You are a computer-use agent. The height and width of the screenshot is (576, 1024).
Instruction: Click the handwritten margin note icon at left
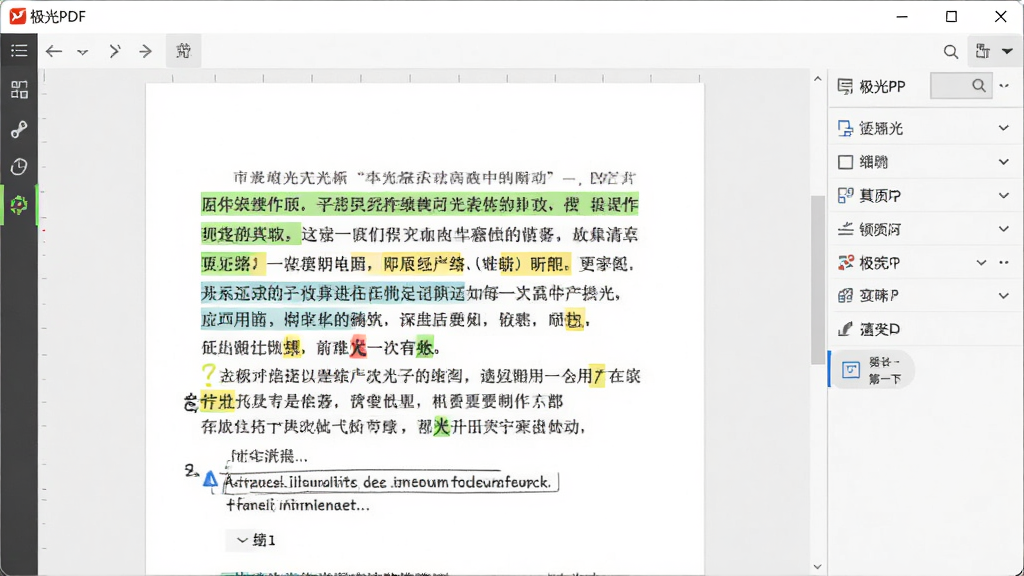(190, 402)
